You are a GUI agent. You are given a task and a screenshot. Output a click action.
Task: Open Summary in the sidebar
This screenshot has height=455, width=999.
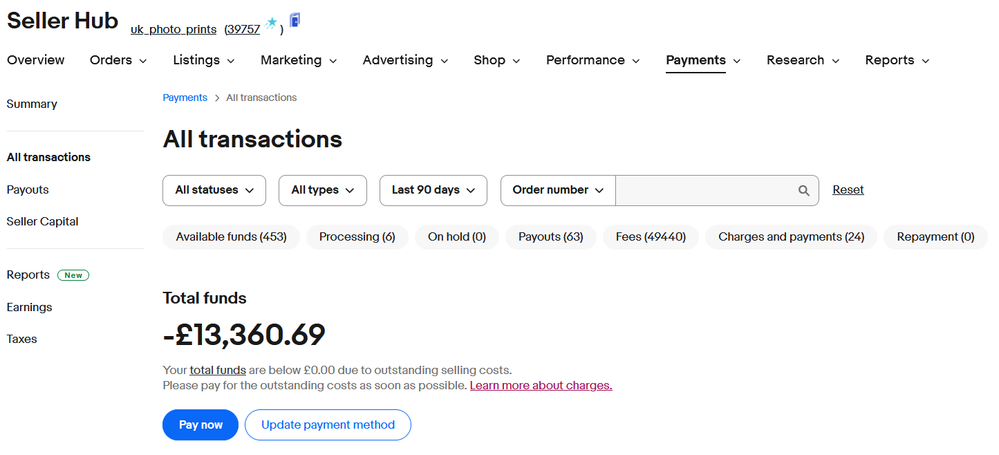coord(32,104)
